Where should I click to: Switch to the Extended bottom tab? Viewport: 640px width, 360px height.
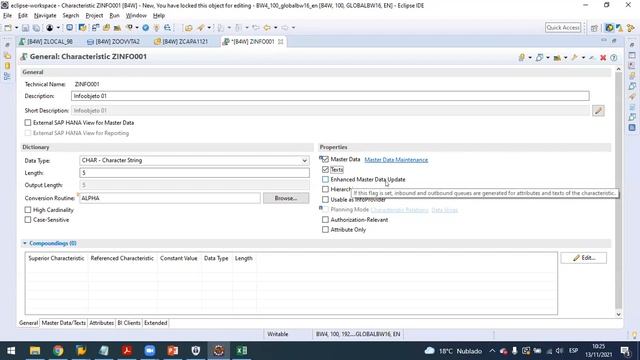click(x=156, y=323)
